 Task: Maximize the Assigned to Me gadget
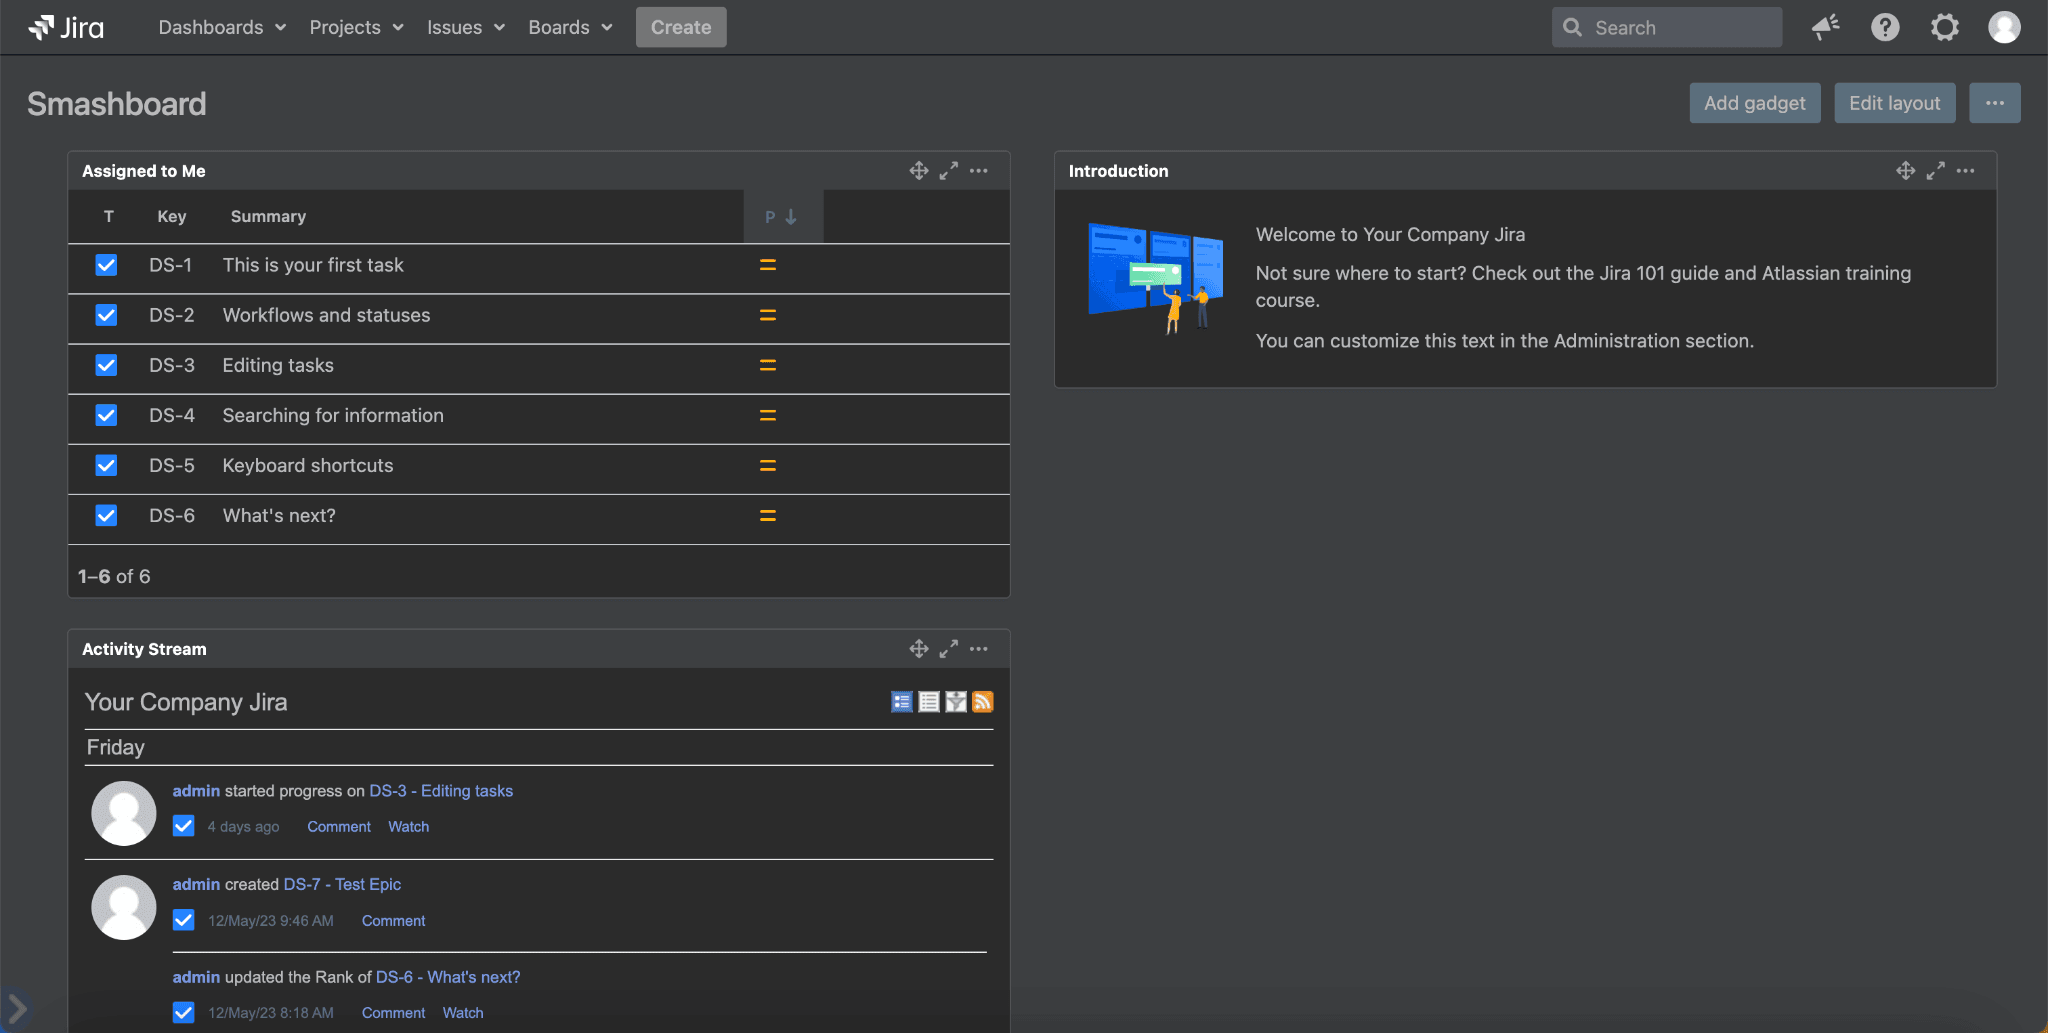(x=948, y=171)
